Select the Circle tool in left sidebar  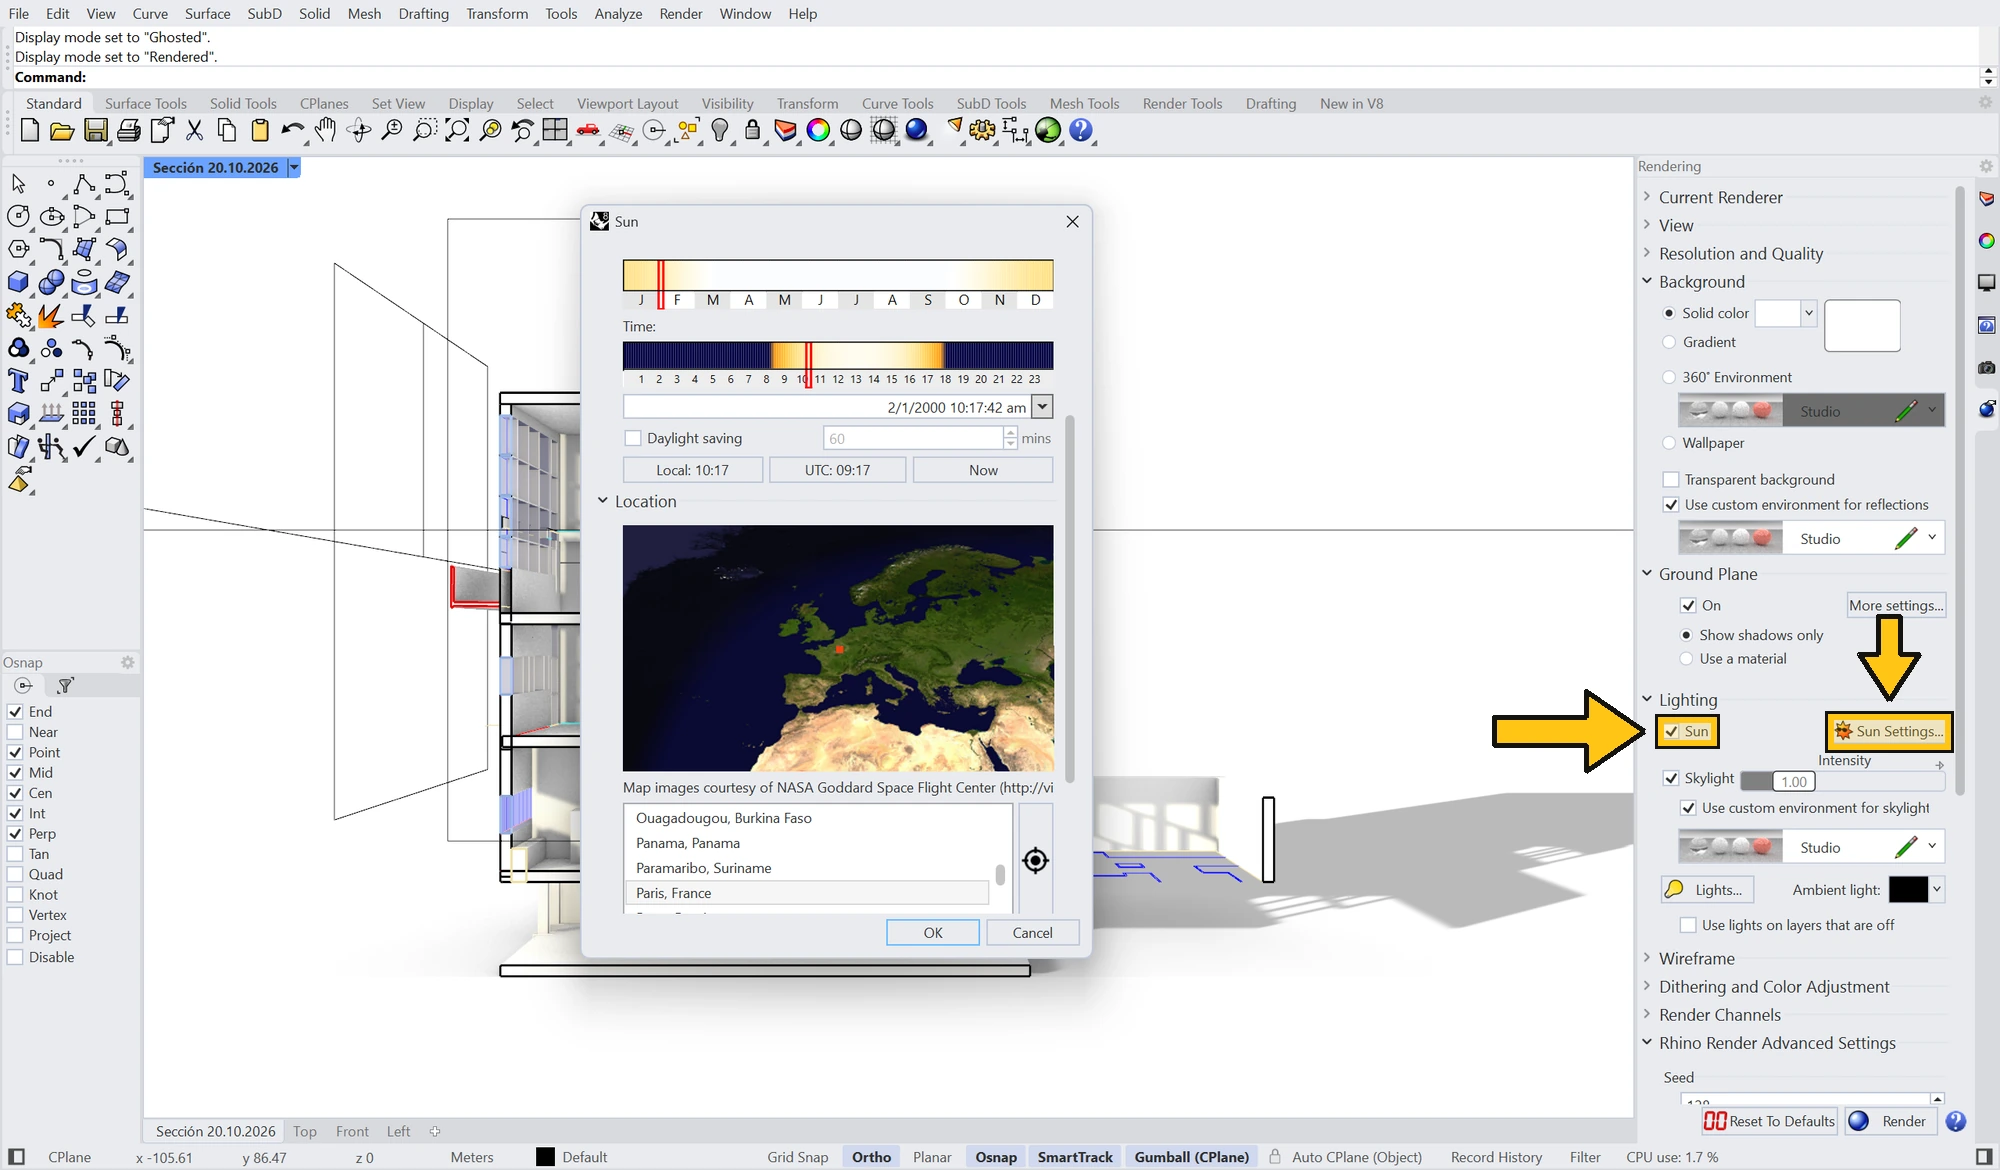(18, 216)
